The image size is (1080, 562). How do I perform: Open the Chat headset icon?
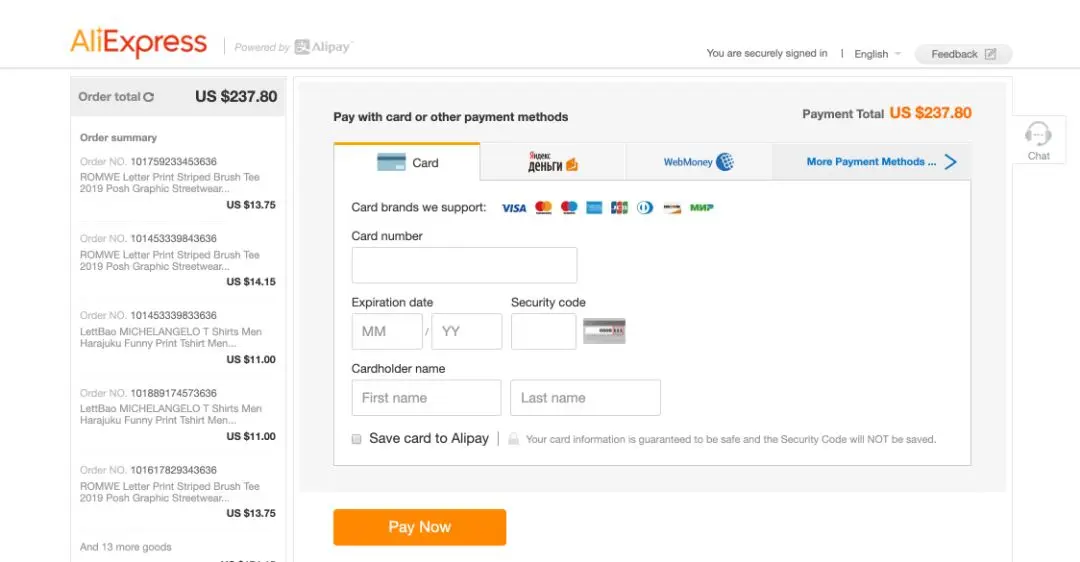[1038, 134]
